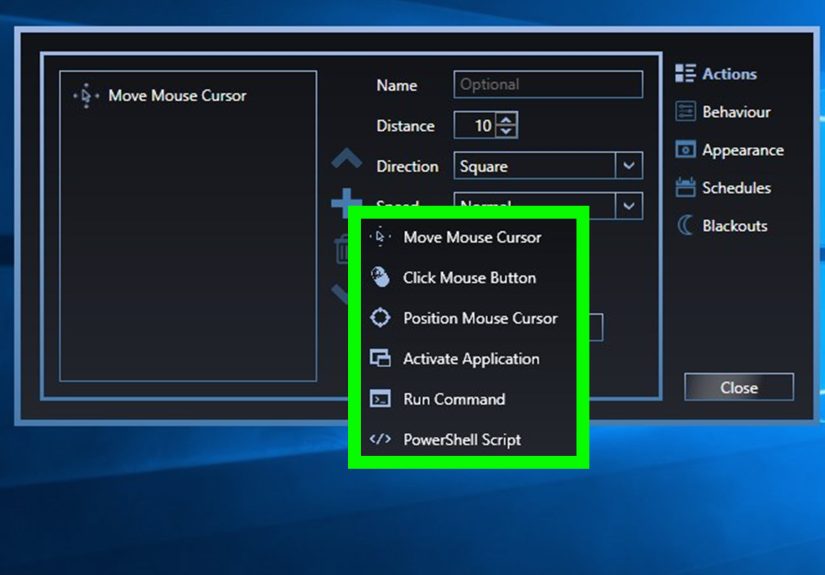Switch to the Behaviour section

point(735,112)
